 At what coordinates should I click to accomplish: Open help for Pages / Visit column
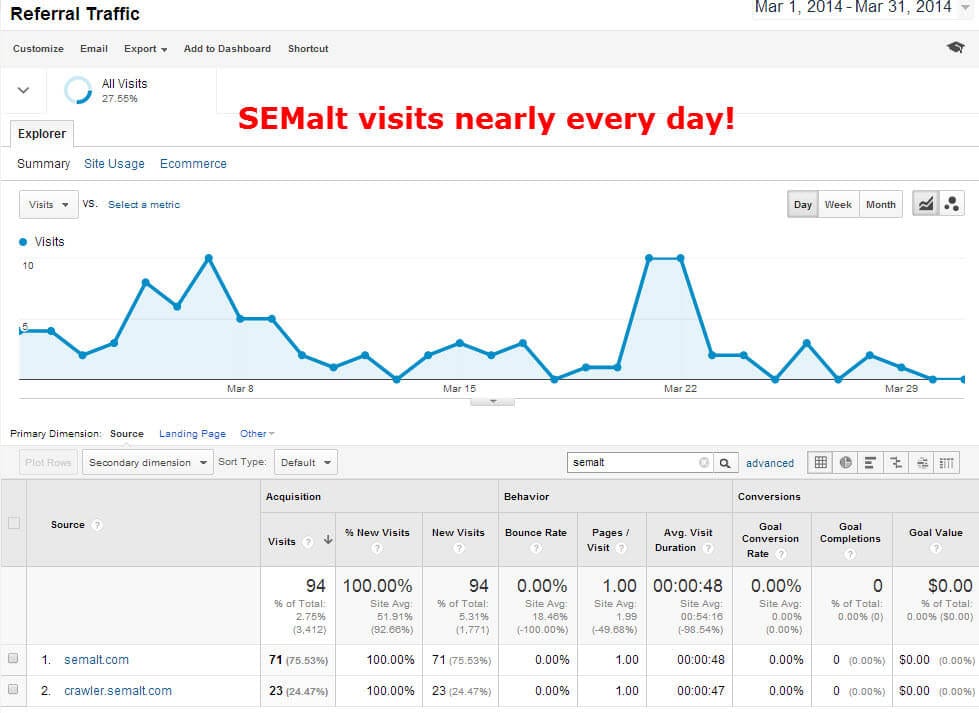click(x=621, y=548)
